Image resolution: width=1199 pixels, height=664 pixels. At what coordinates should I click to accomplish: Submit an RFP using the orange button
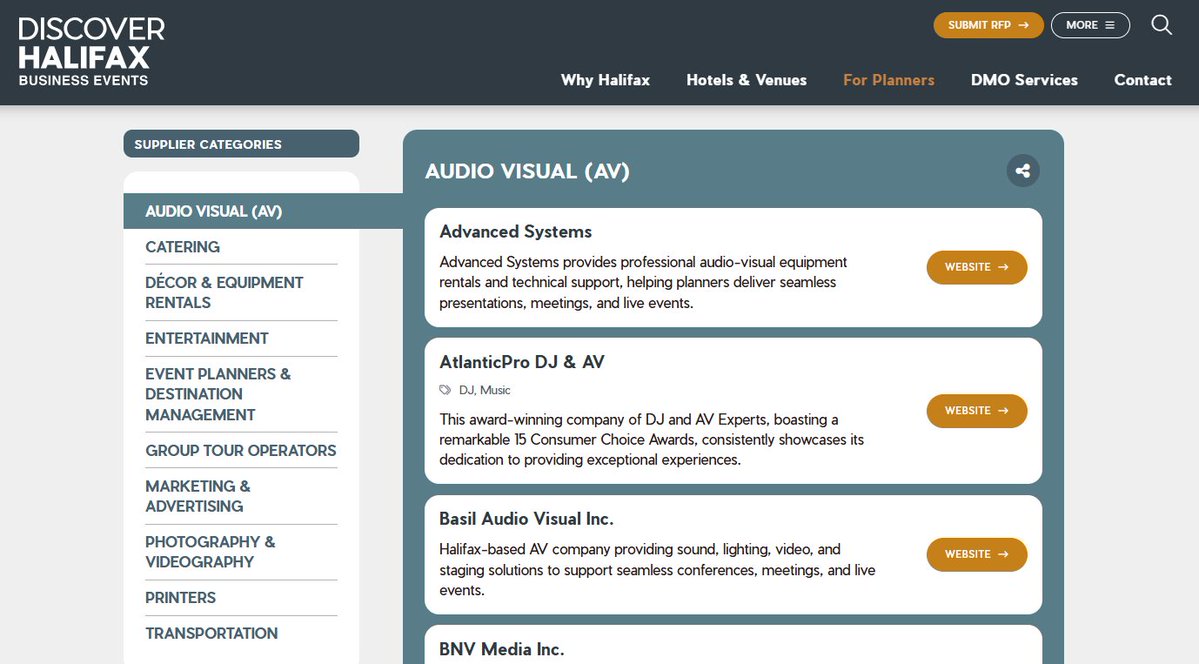988,25
